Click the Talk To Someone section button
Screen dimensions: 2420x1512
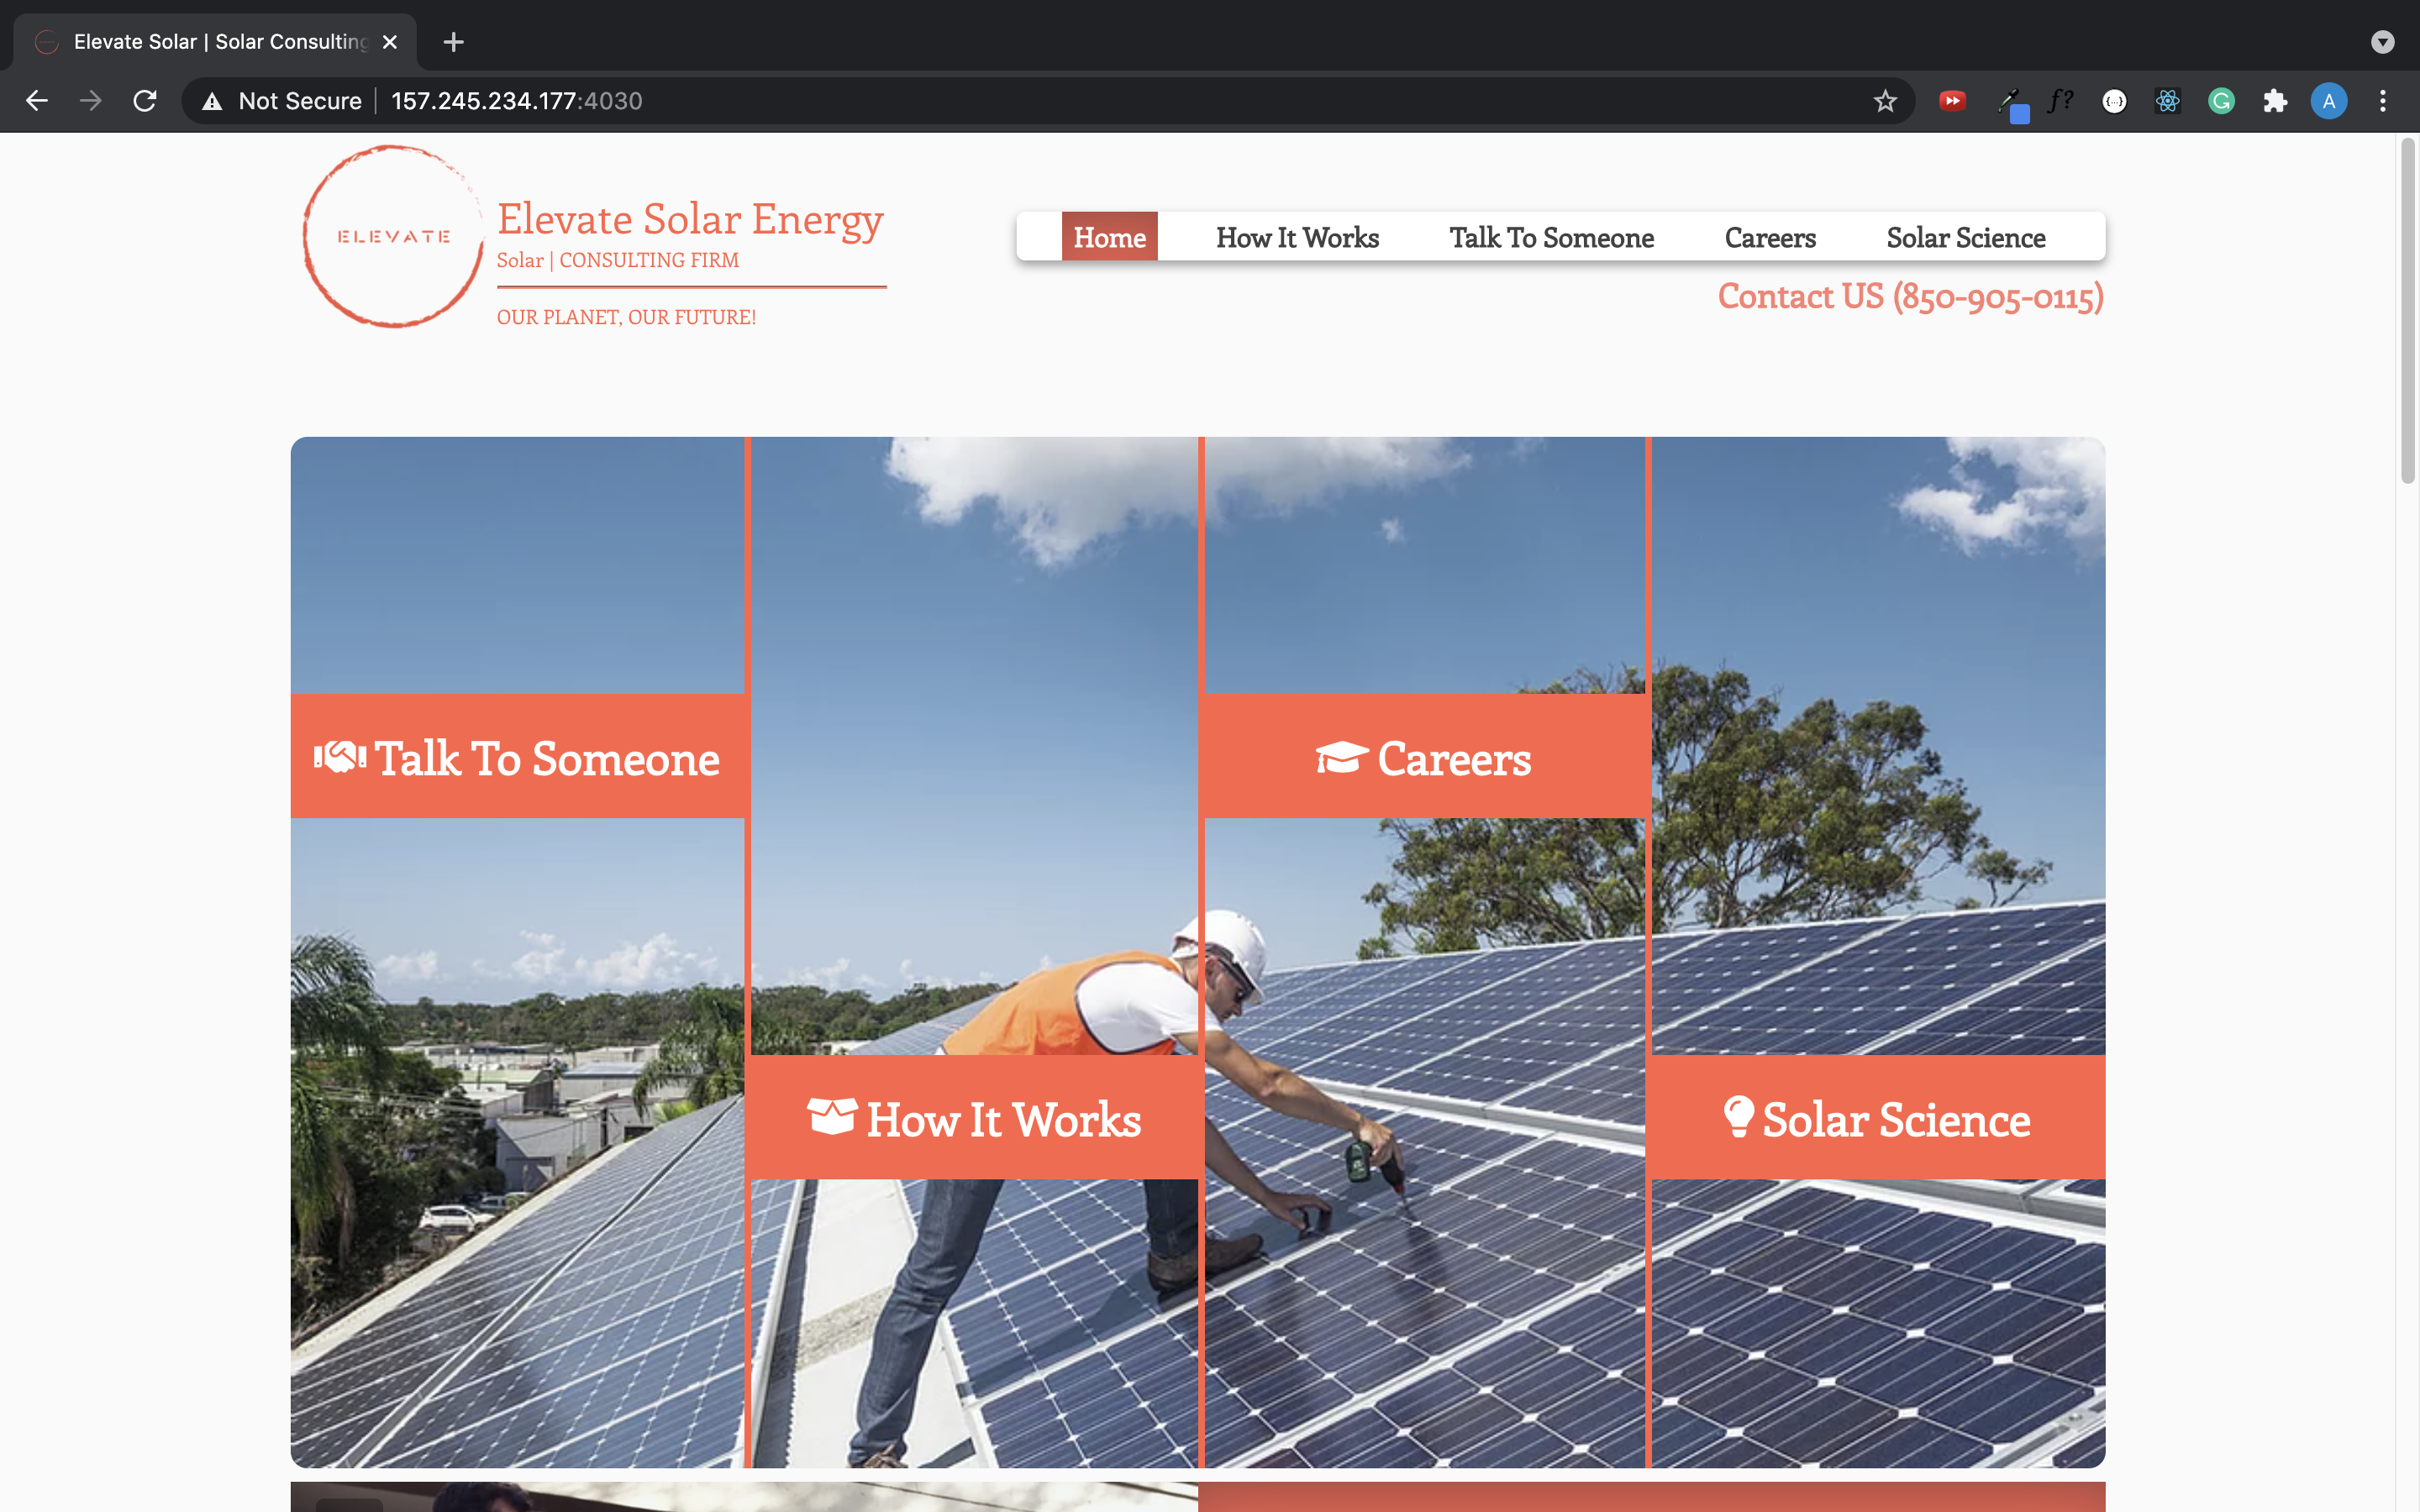[518, 756]
